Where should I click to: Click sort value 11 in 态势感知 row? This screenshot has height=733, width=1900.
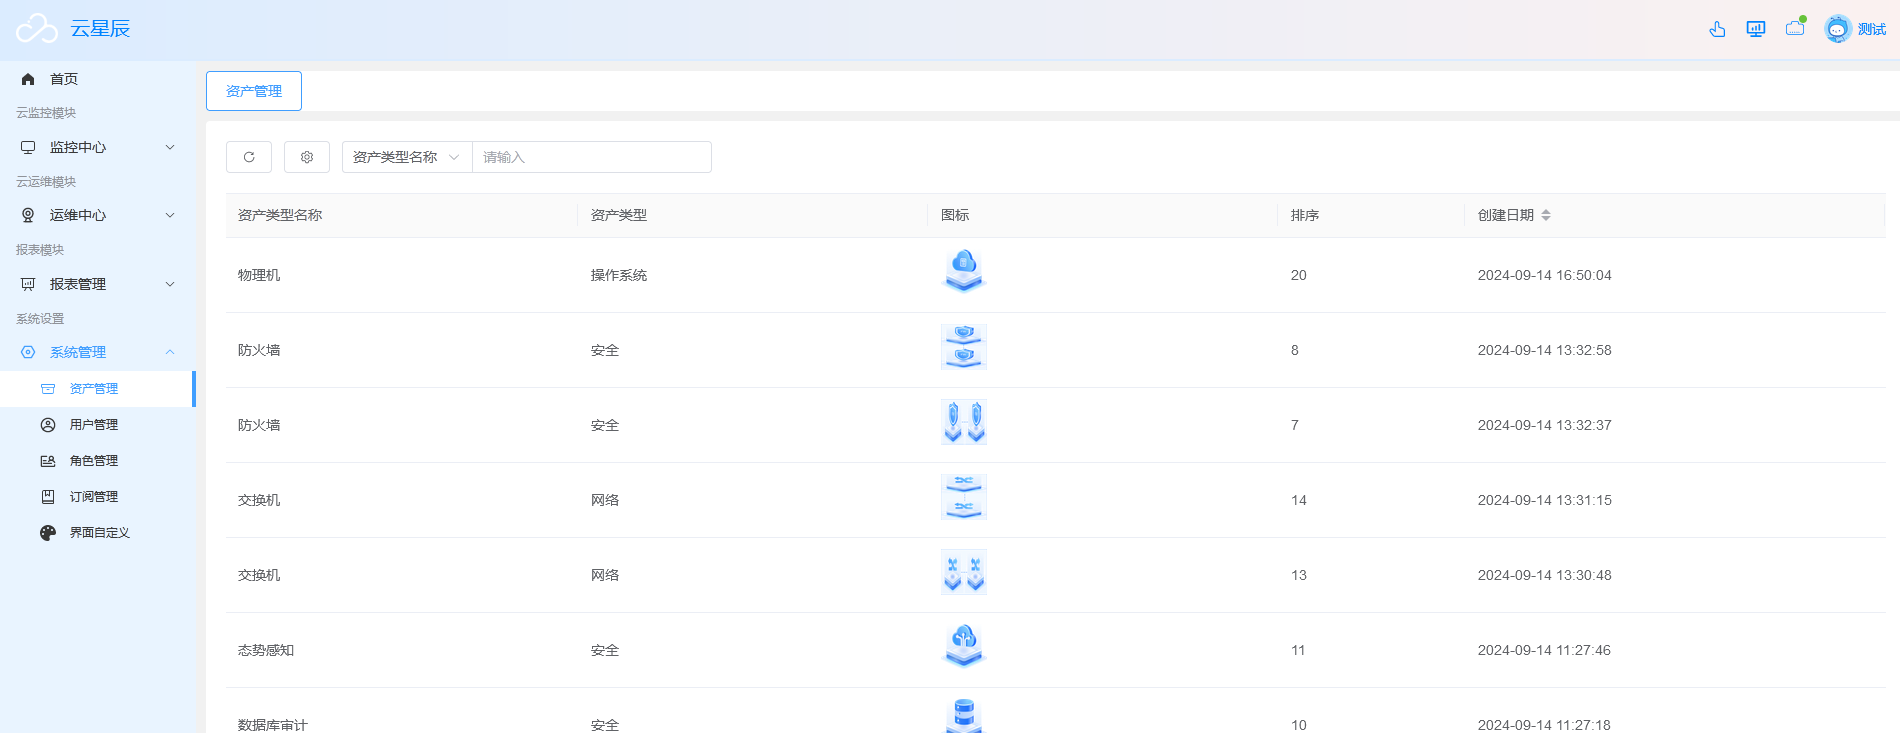pyautogui.click(x=1298, y=650)
